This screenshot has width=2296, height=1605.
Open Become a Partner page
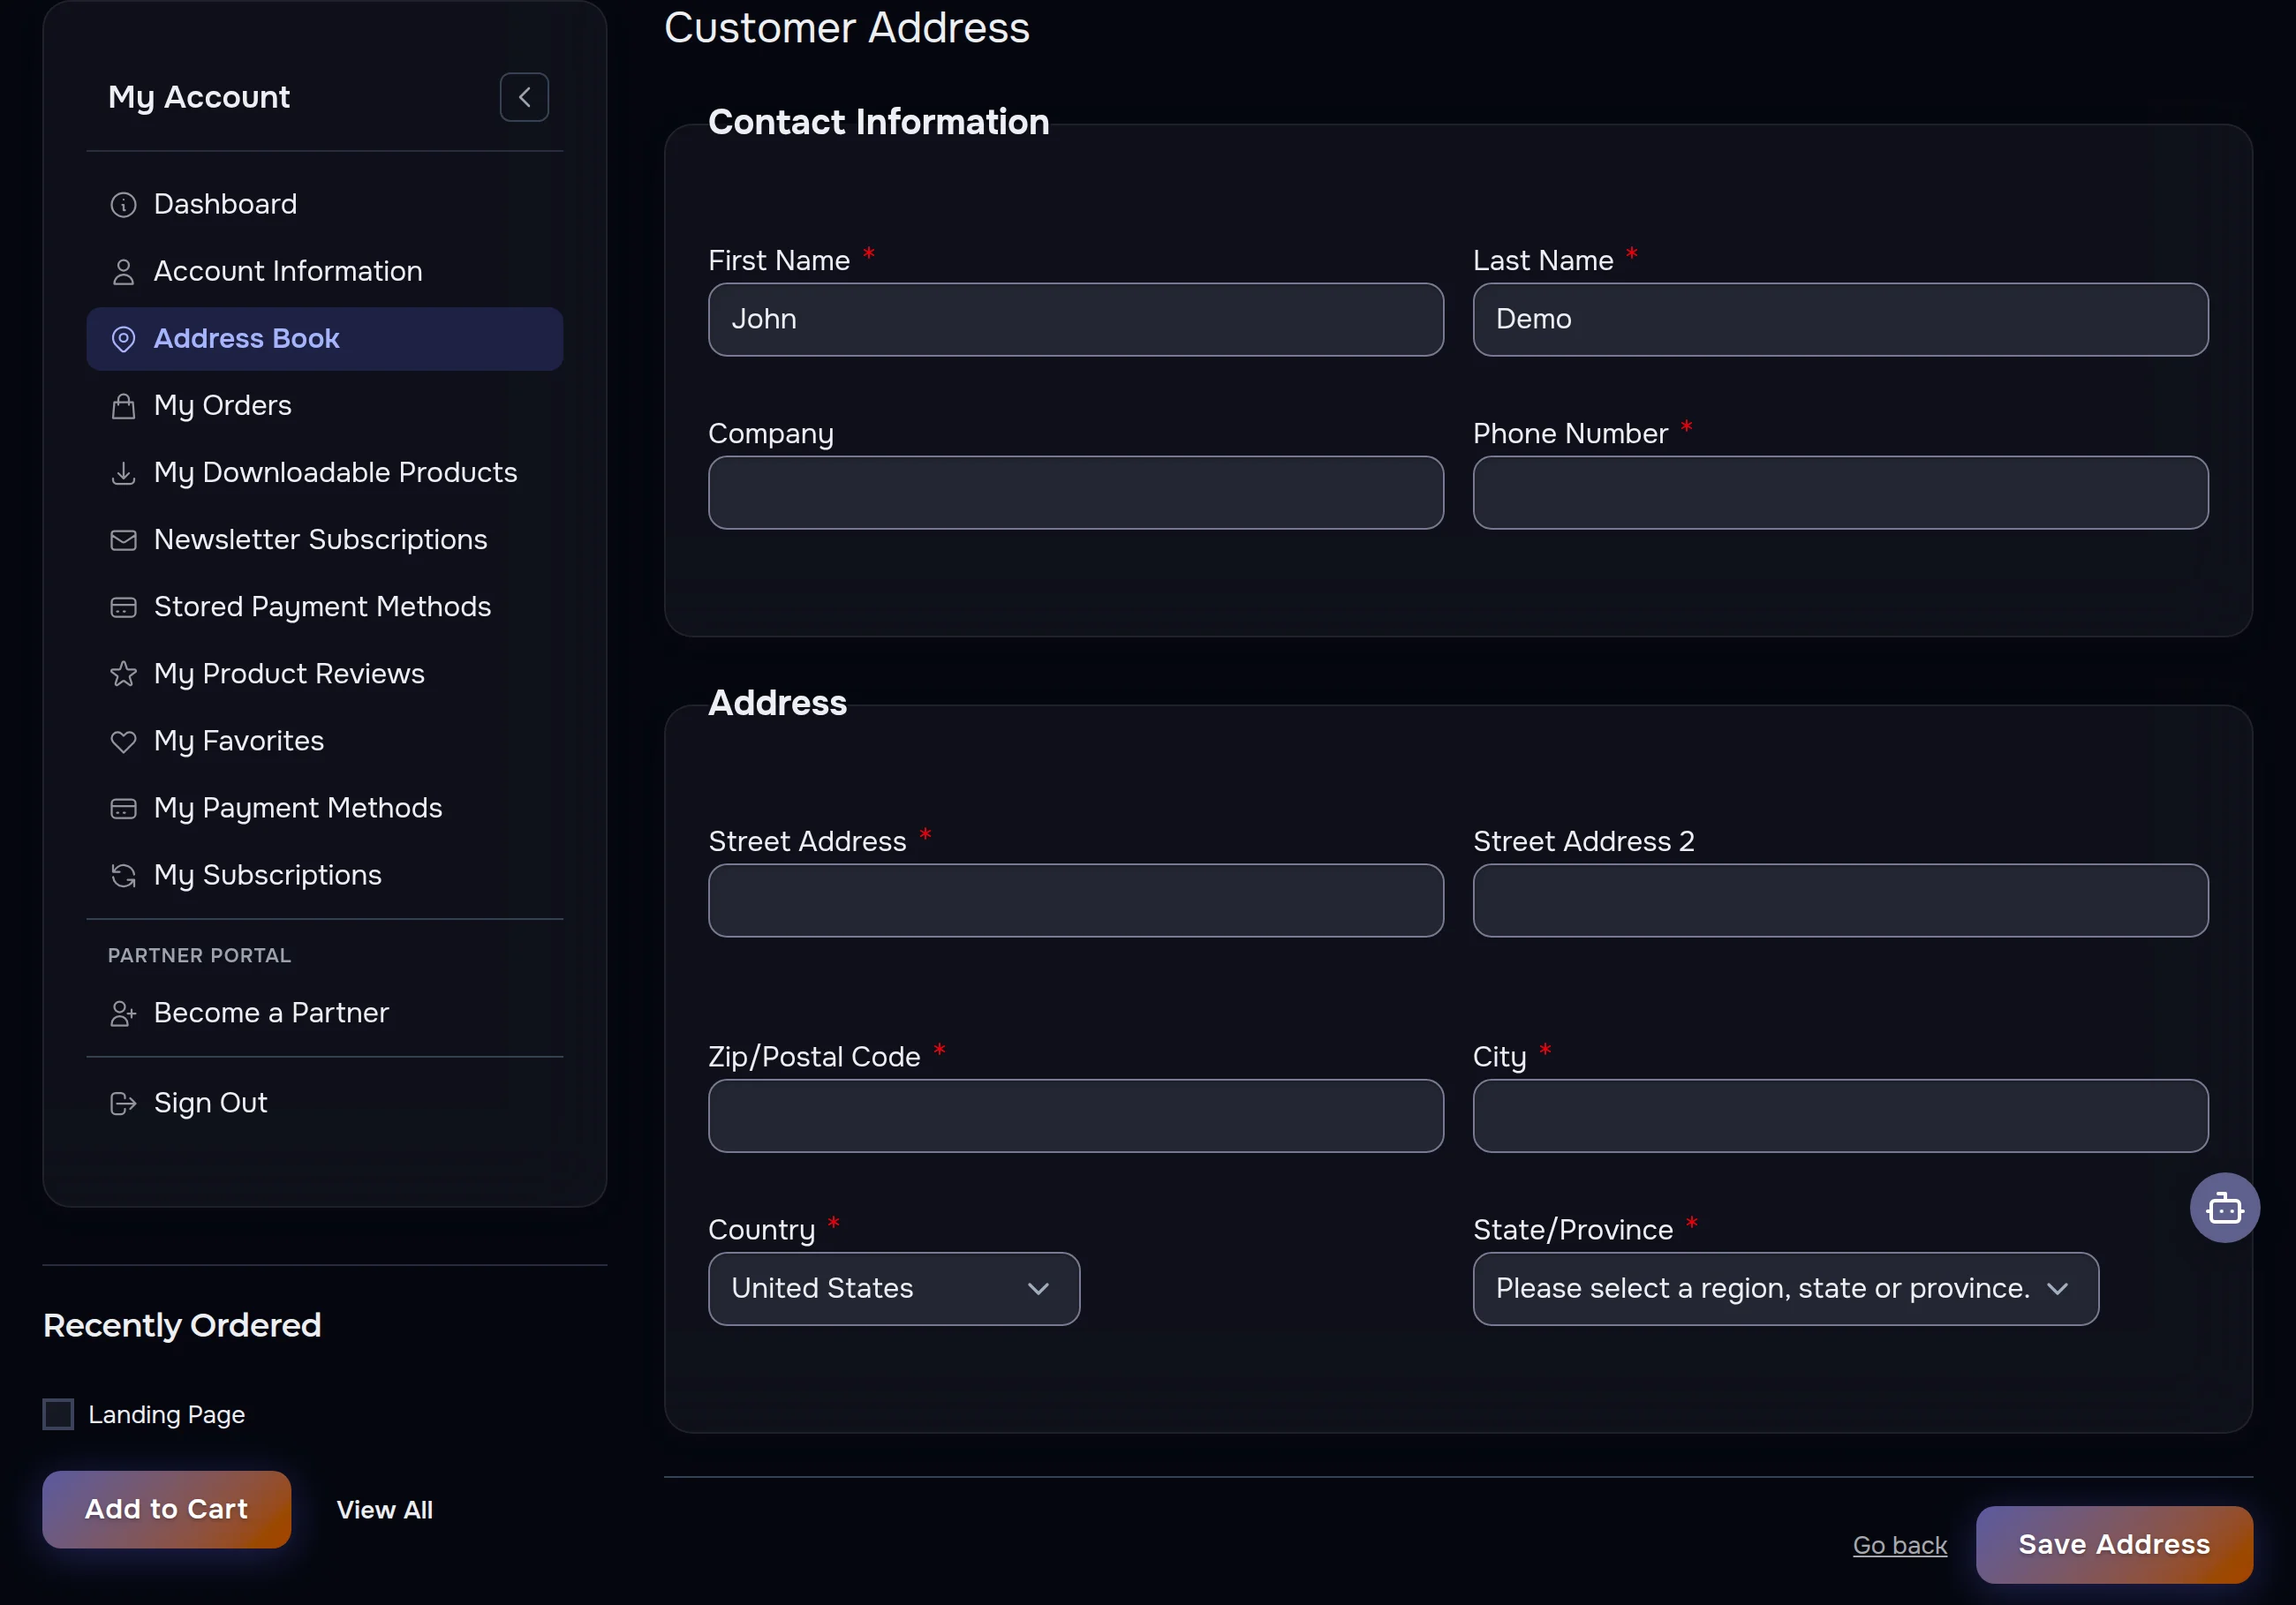tap(325, 1012)
